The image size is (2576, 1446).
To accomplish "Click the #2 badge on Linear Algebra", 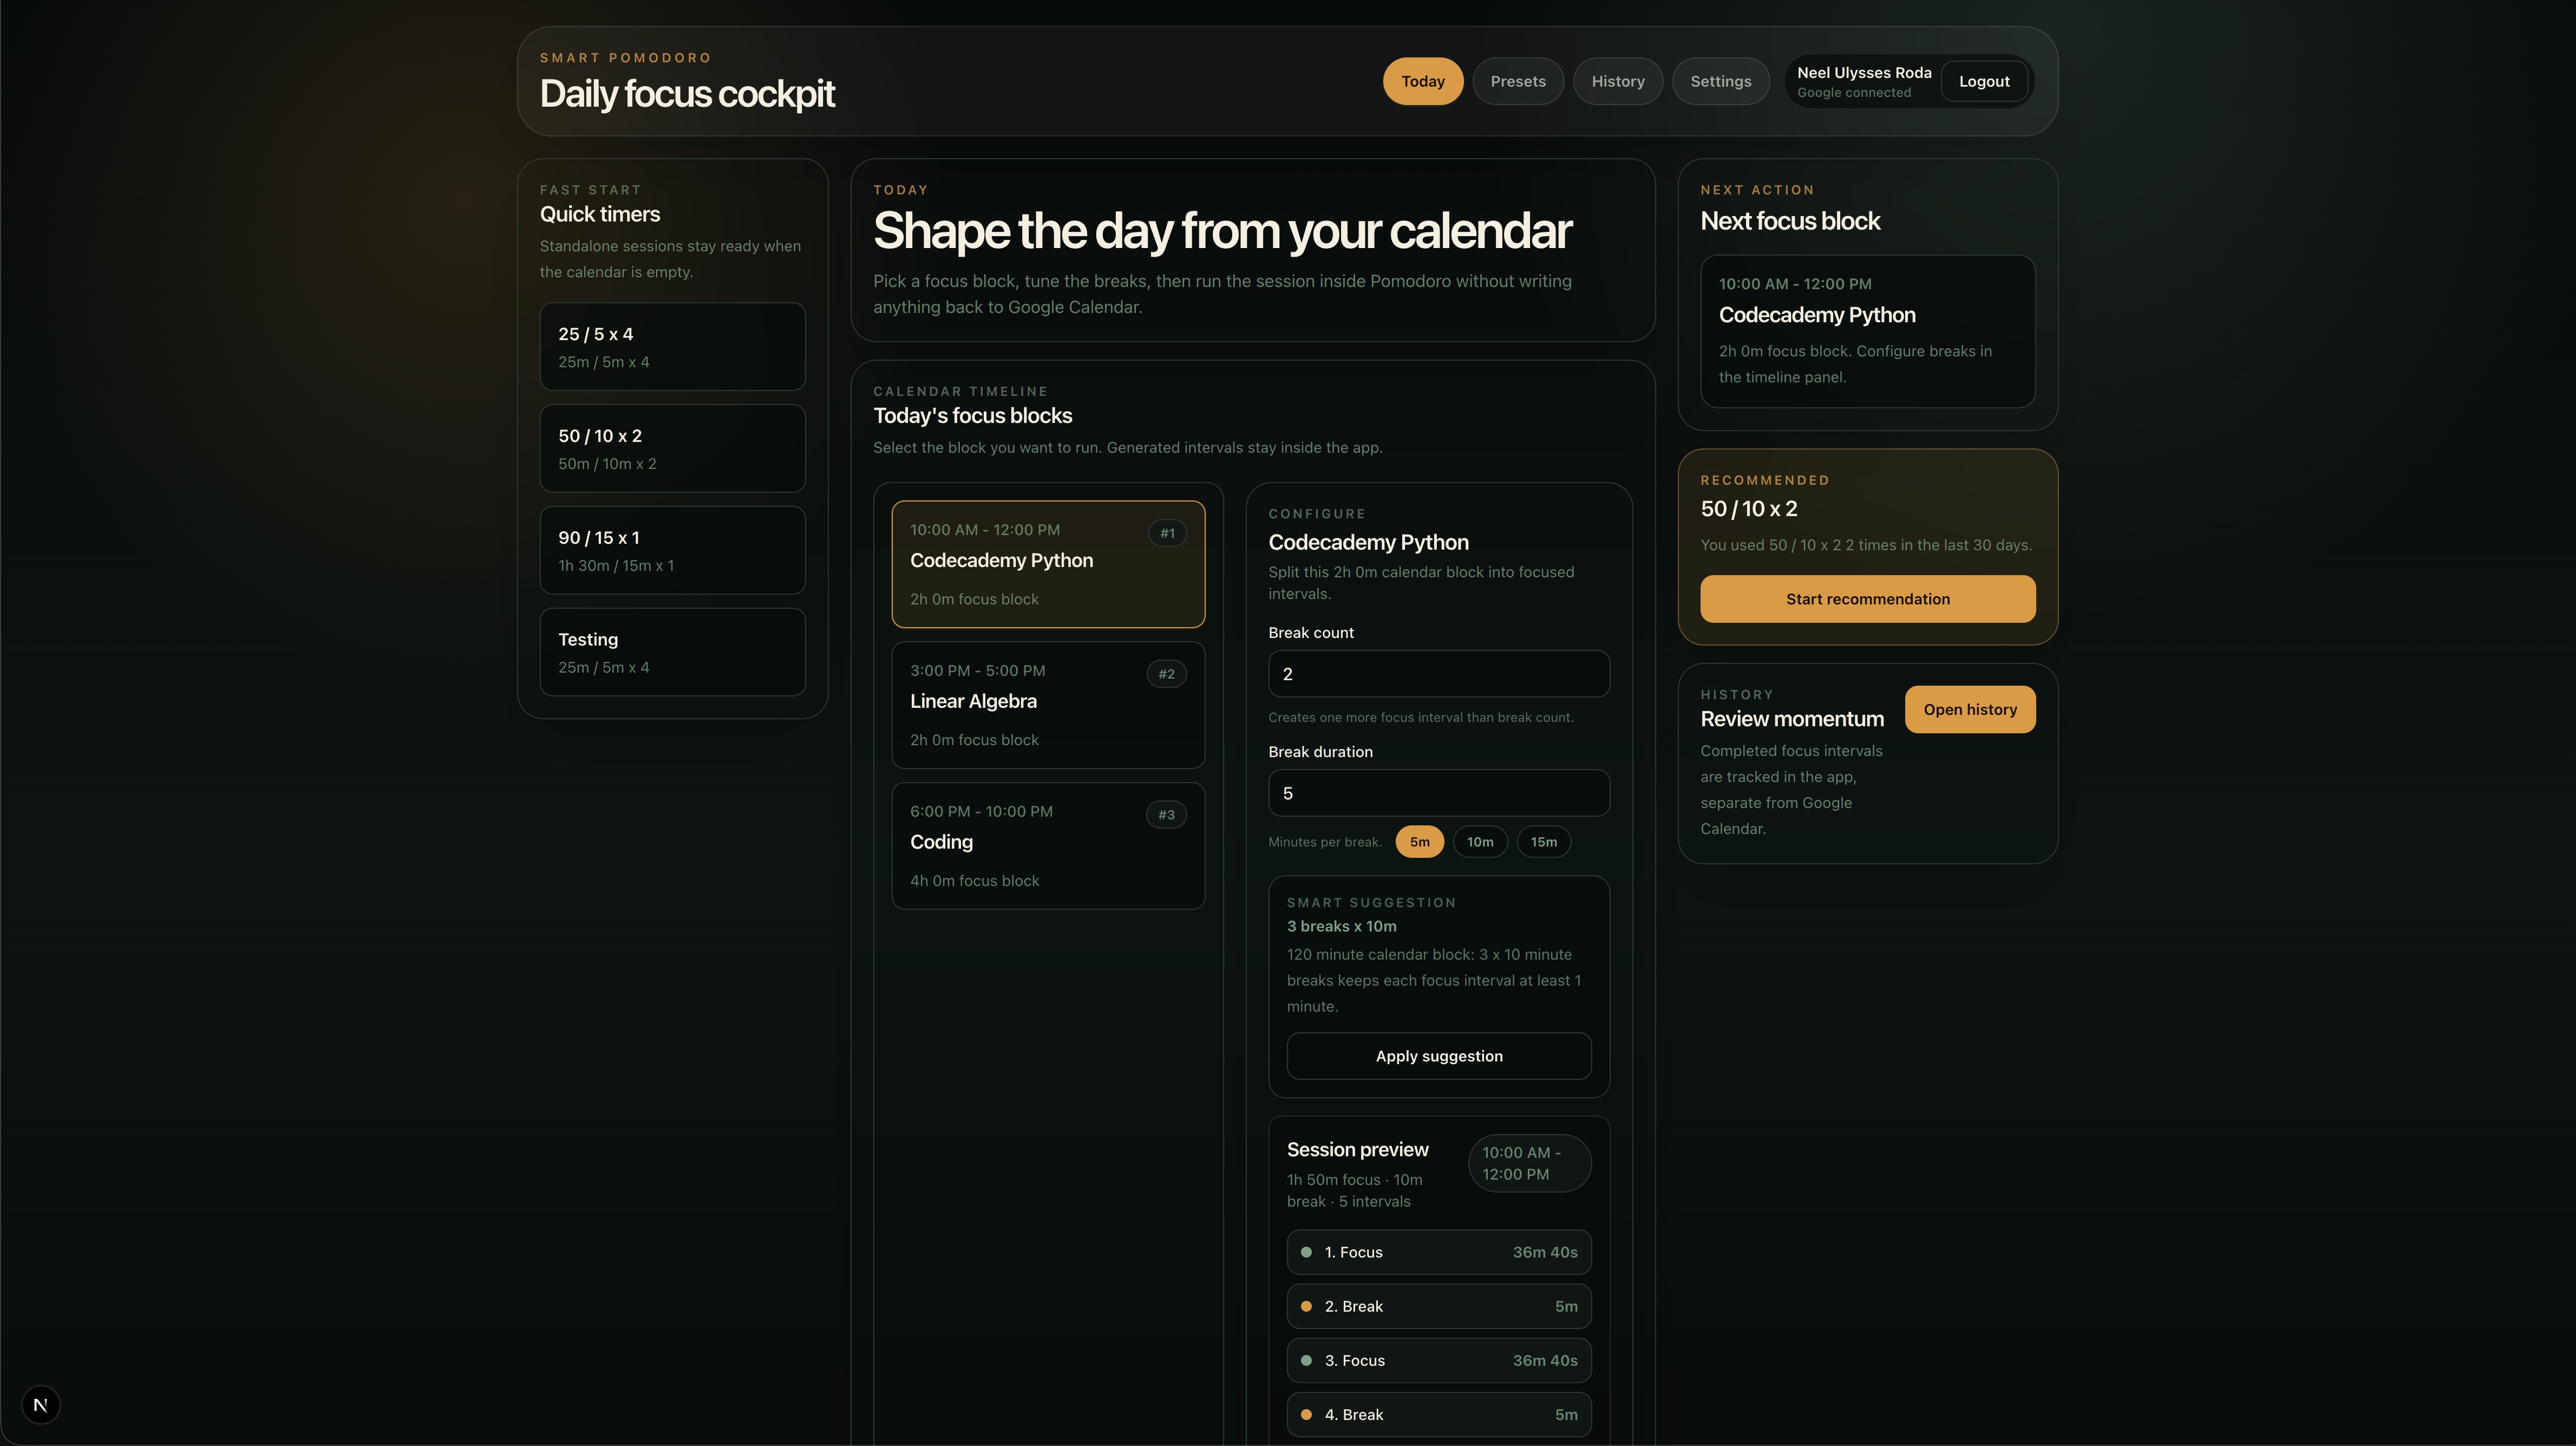I will (x=1166, y=674).
